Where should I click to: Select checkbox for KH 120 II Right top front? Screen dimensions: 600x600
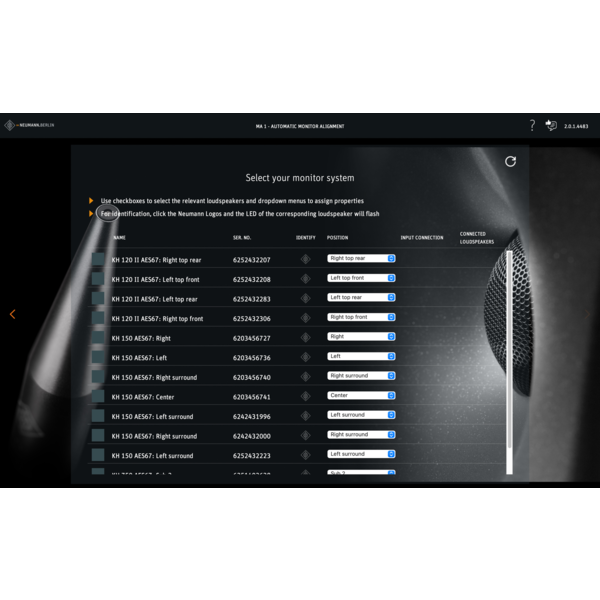(x=98, y=318)
